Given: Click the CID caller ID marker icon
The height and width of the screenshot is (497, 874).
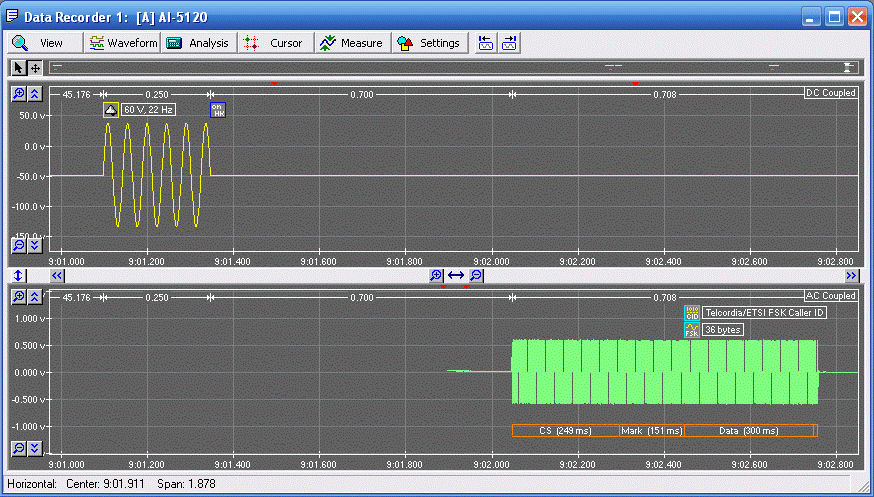Looking at the screenshot, I should 691,313.
